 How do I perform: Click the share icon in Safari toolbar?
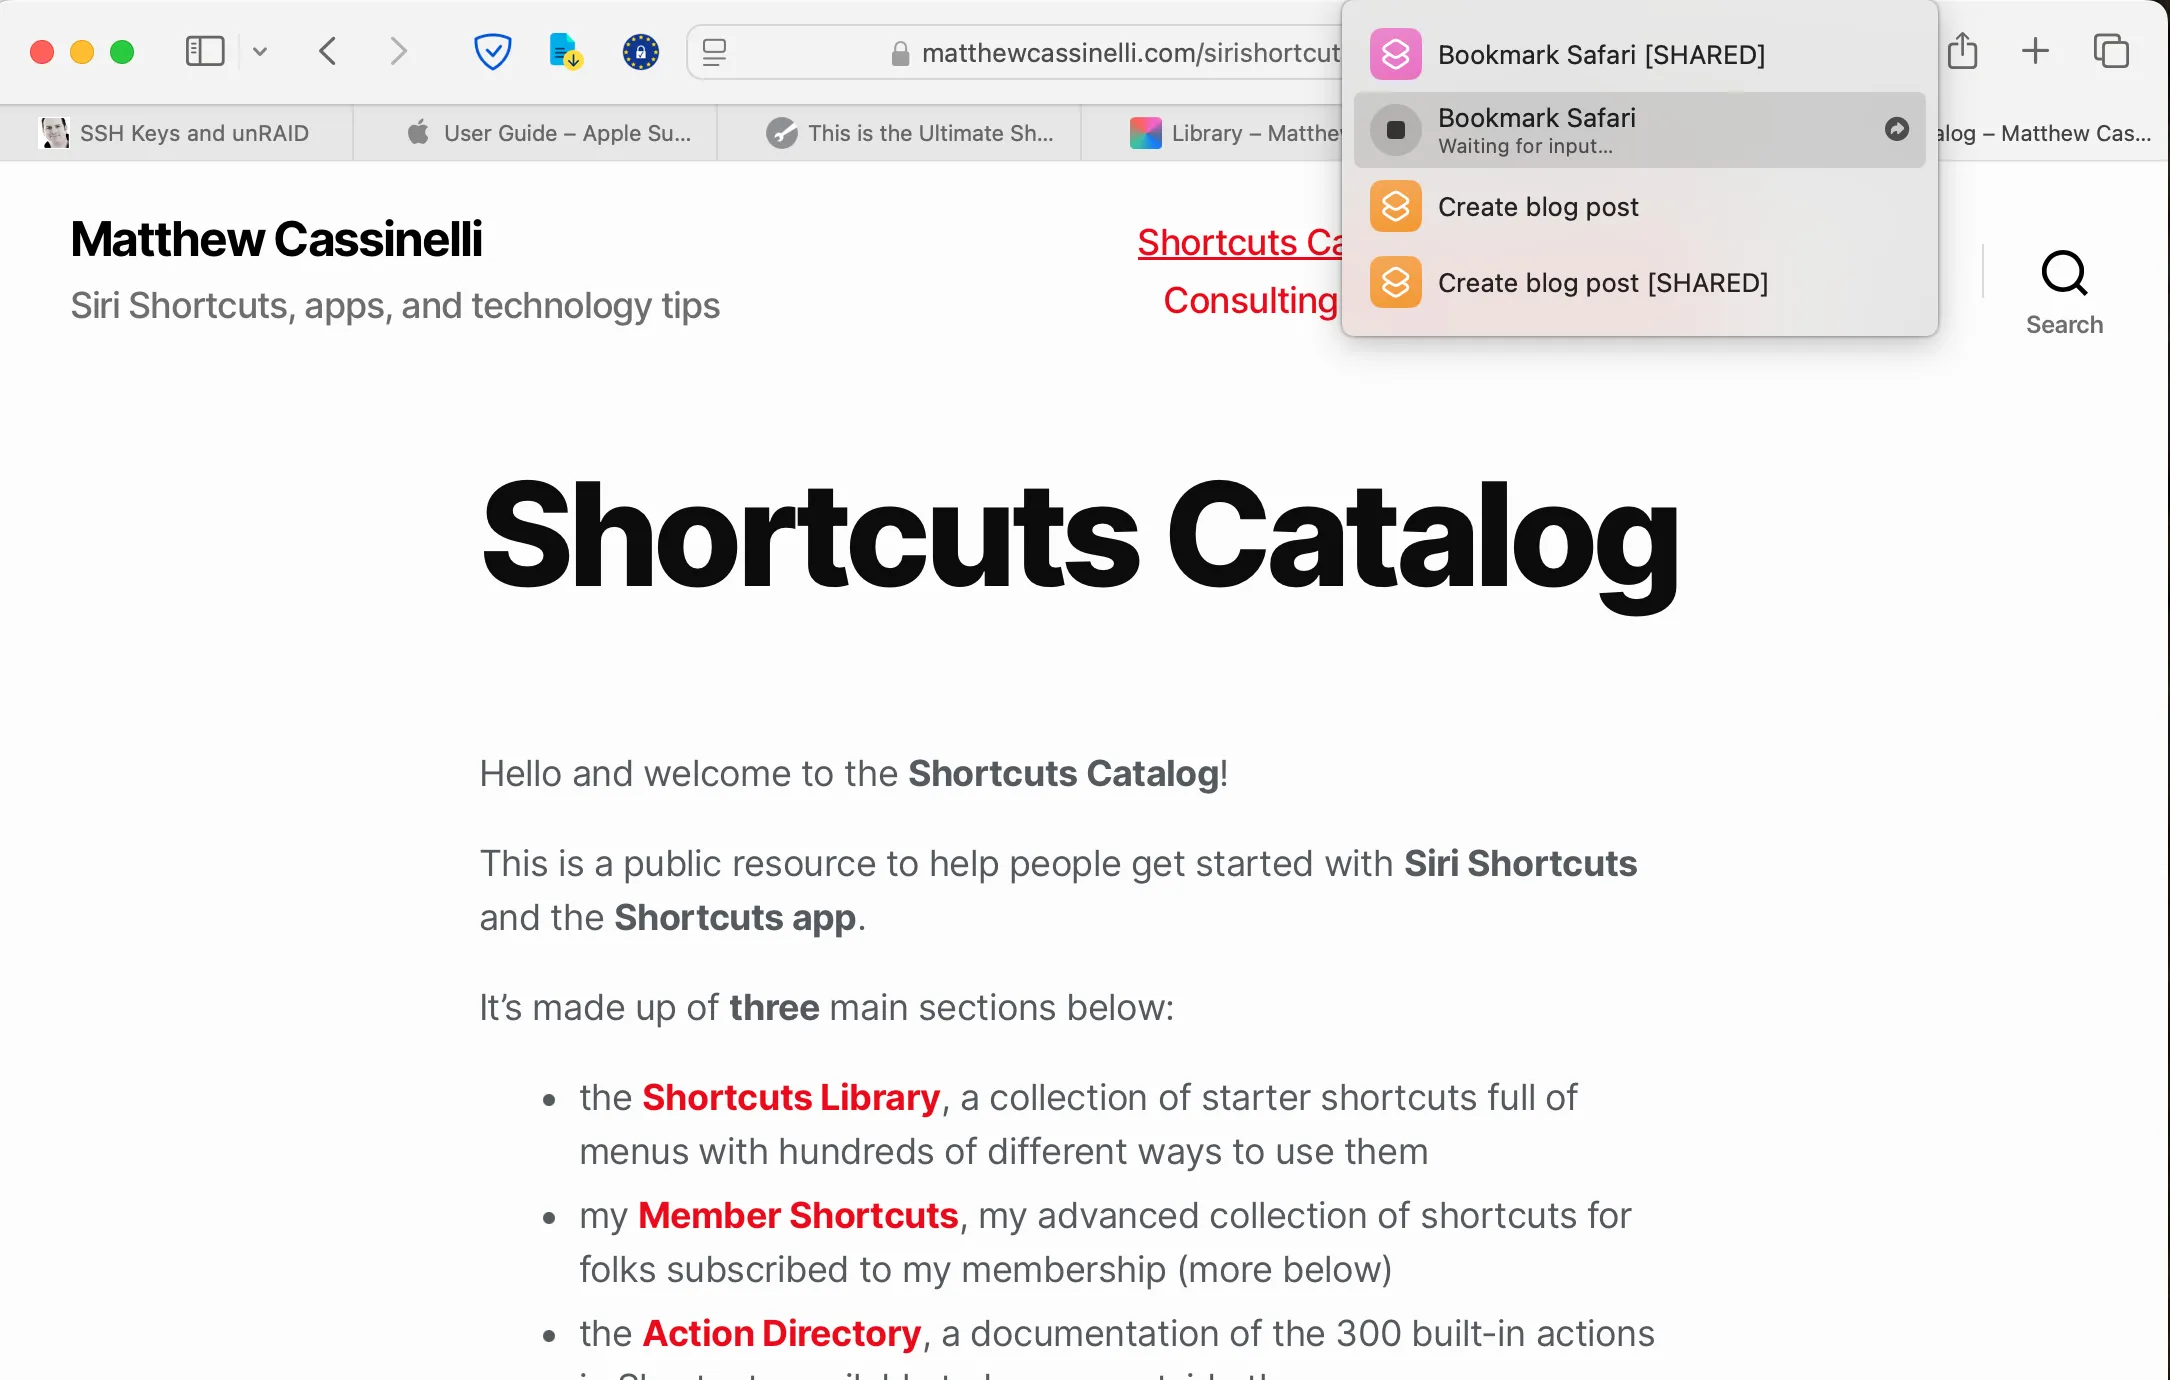point(1961,52)
